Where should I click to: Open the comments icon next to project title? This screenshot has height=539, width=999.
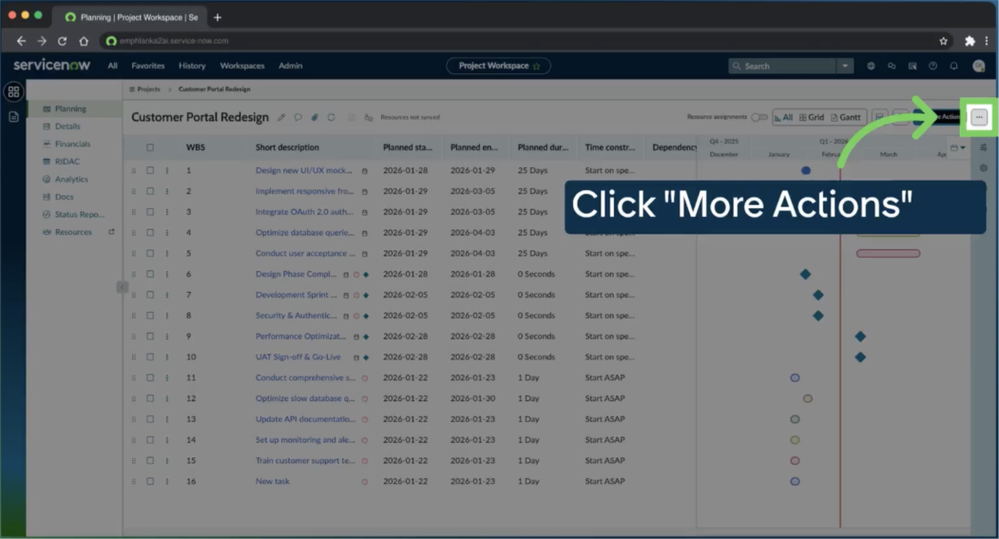pos(298,118)
